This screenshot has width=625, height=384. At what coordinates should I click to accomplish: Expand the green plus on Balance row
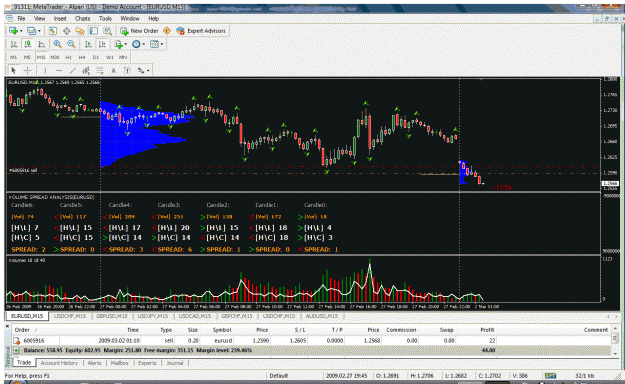tap(16, 351)
